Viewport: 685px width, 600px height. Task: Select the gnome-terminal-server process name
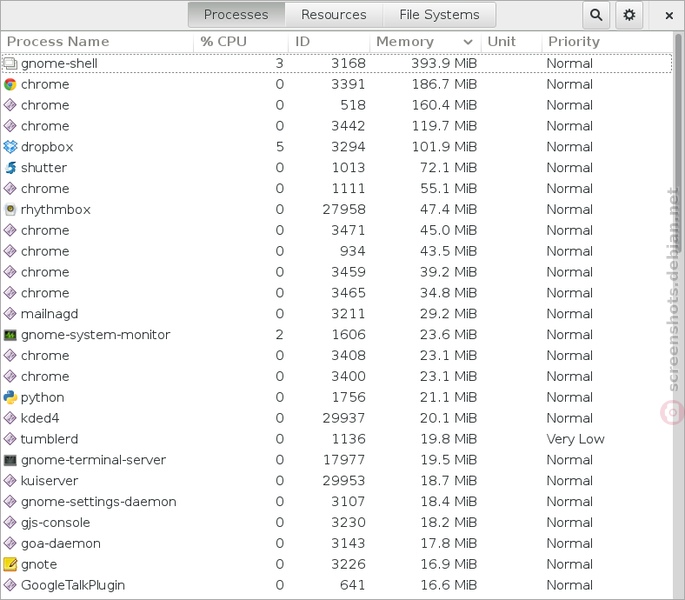pos(93,460)
